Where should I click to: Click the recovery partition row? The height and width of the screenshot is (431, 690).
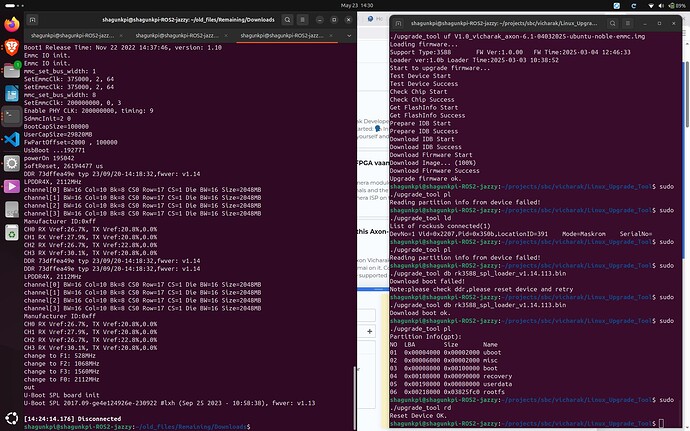[451, 376]
